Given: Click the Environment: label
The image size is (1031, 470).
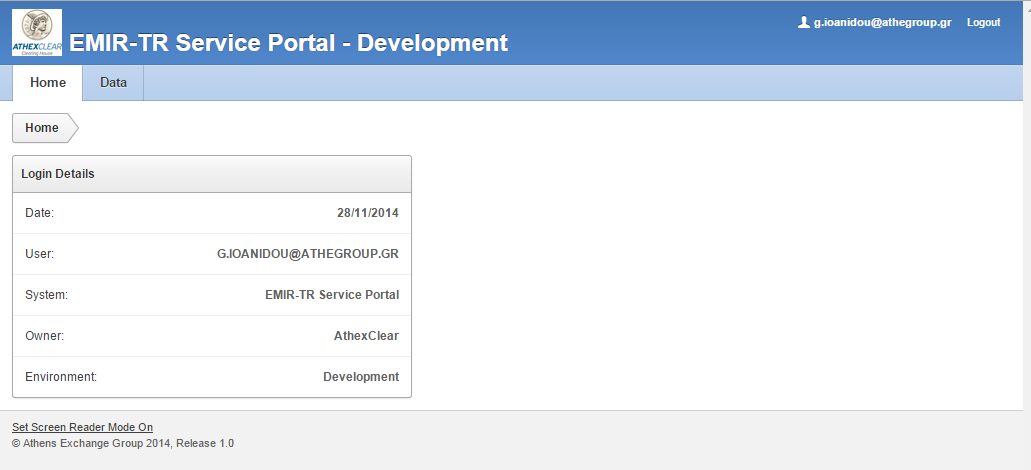Looking at the screenshot, I should pyautogui.click(x=61, y=377).
